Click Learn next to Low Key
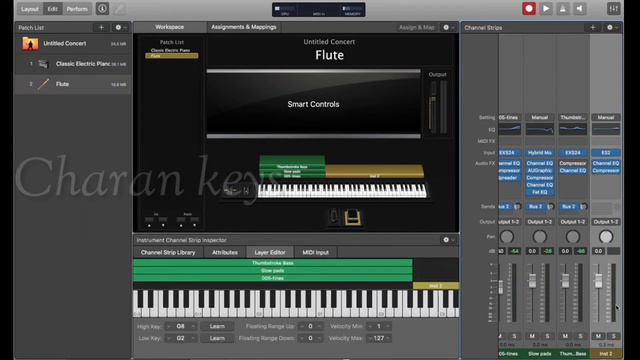Viewport: 640px width, 360px height. [x=217, y=338]
